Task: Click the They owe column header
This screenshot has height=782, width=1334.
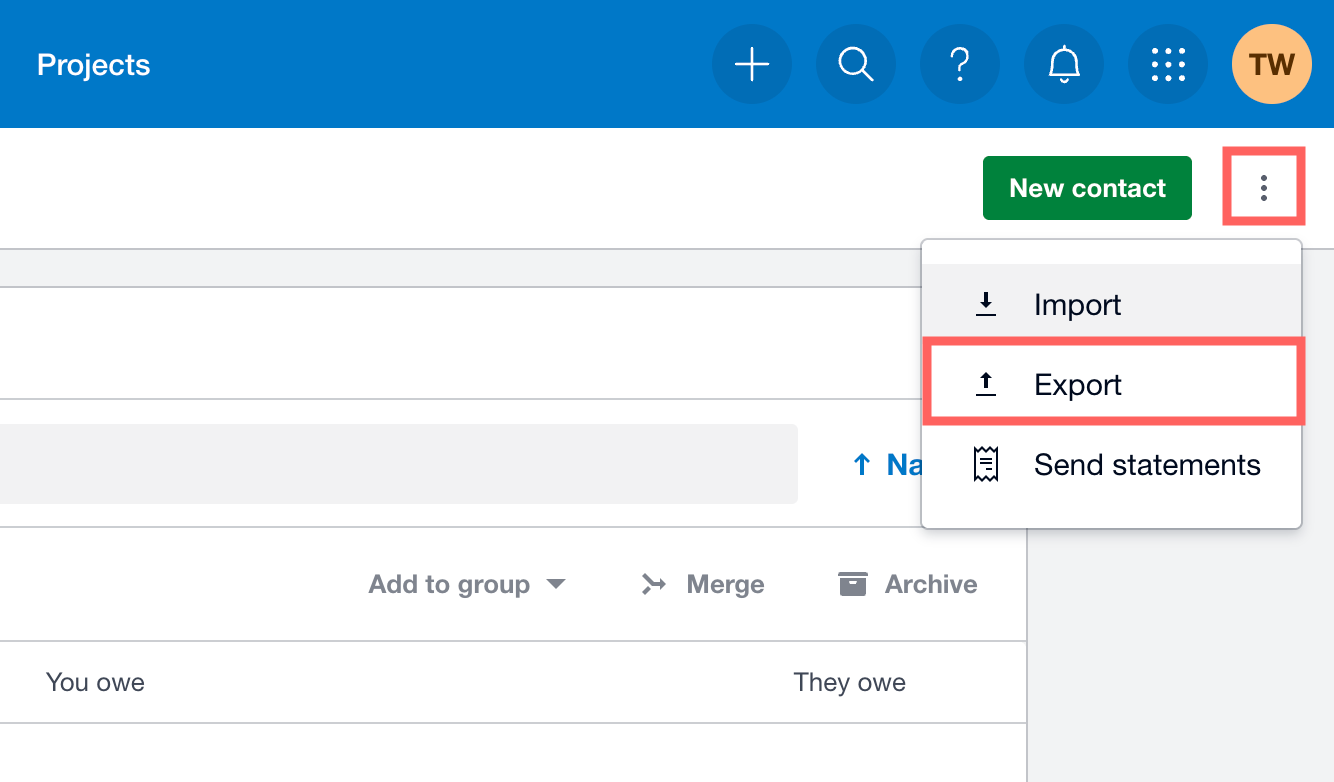Action: (849, 682)
